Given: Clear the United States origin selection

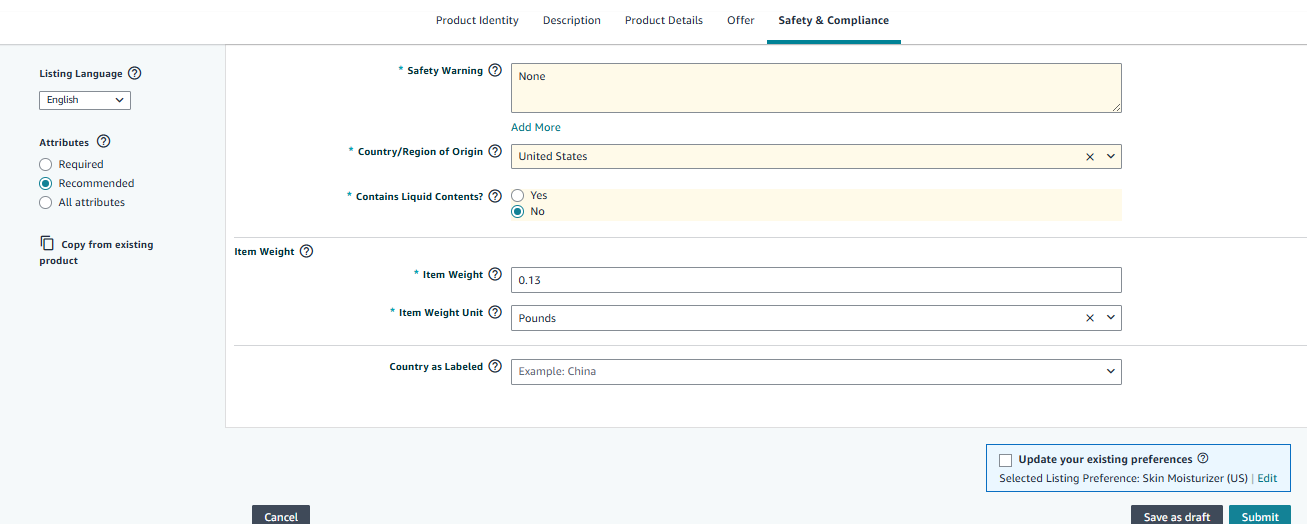Looking at the screenshot, I should coord(1090,157).
